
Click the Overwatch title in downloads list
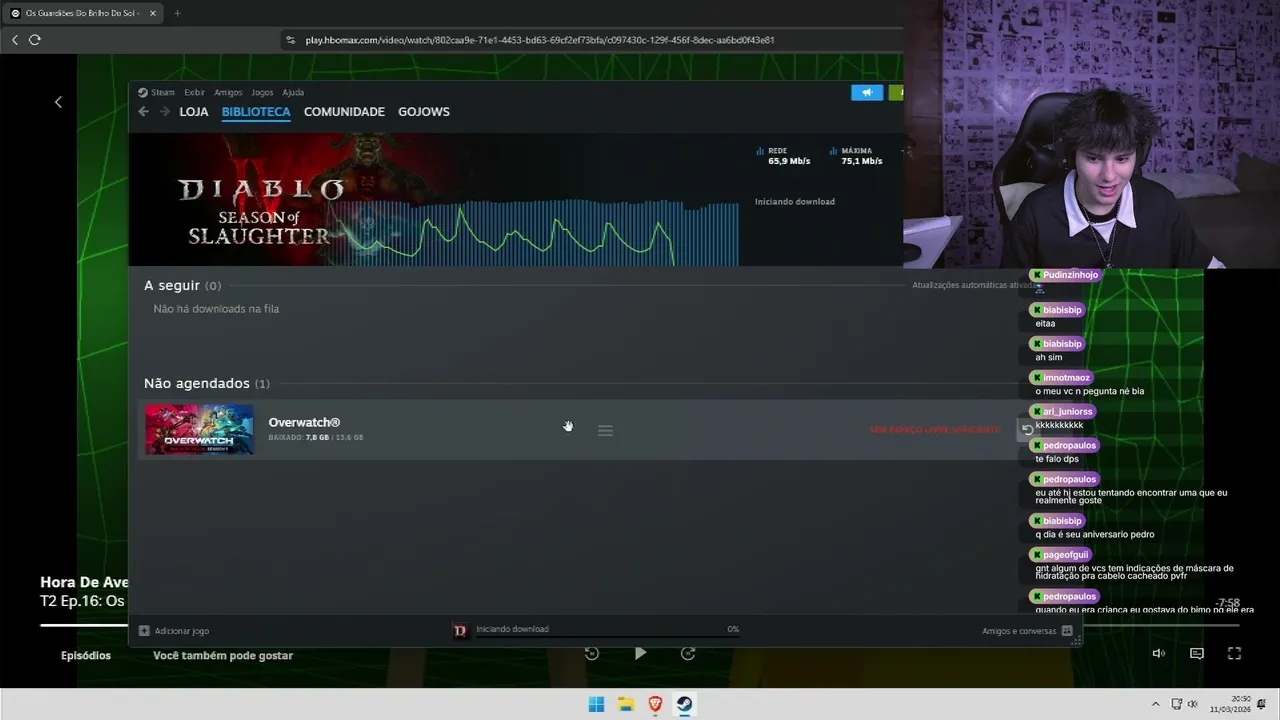[304, 422]
